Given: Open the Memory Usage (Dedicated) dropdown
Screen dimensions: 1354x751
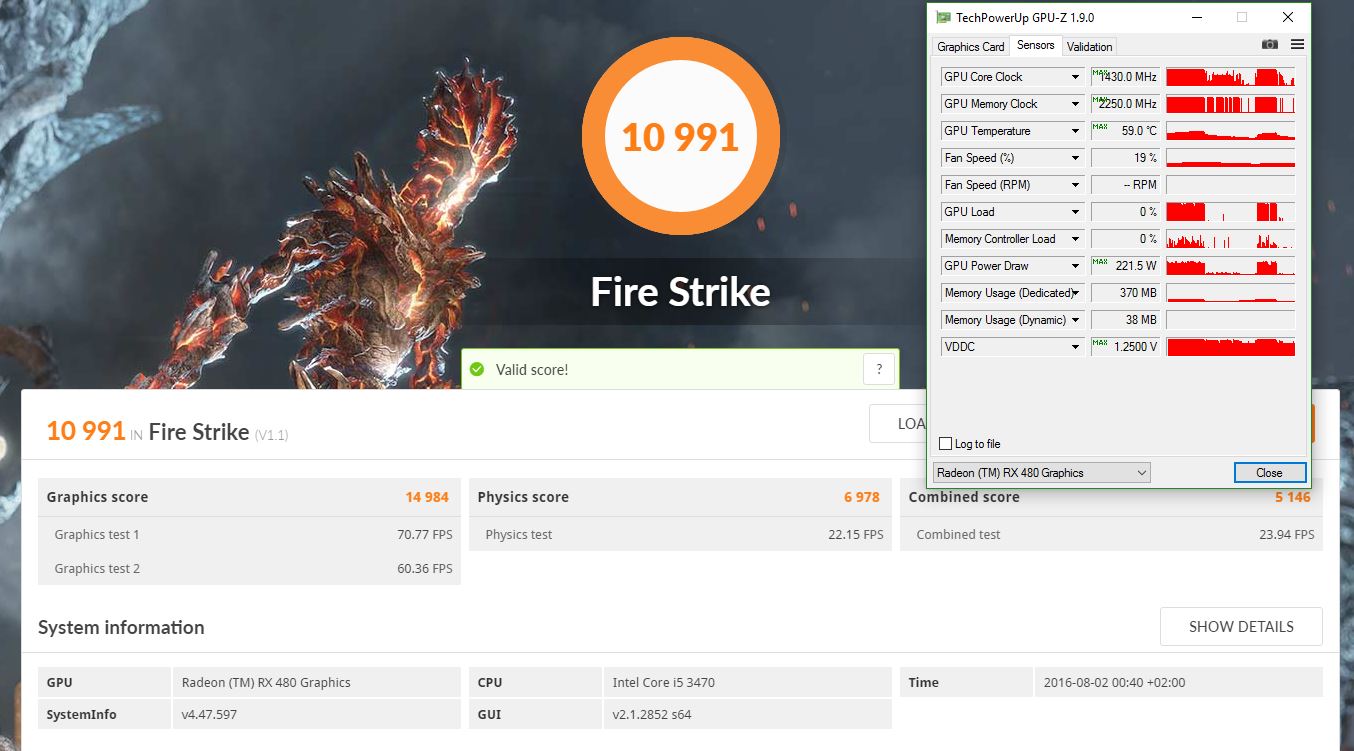Looking at the screenshot, I should (1076, 293).
